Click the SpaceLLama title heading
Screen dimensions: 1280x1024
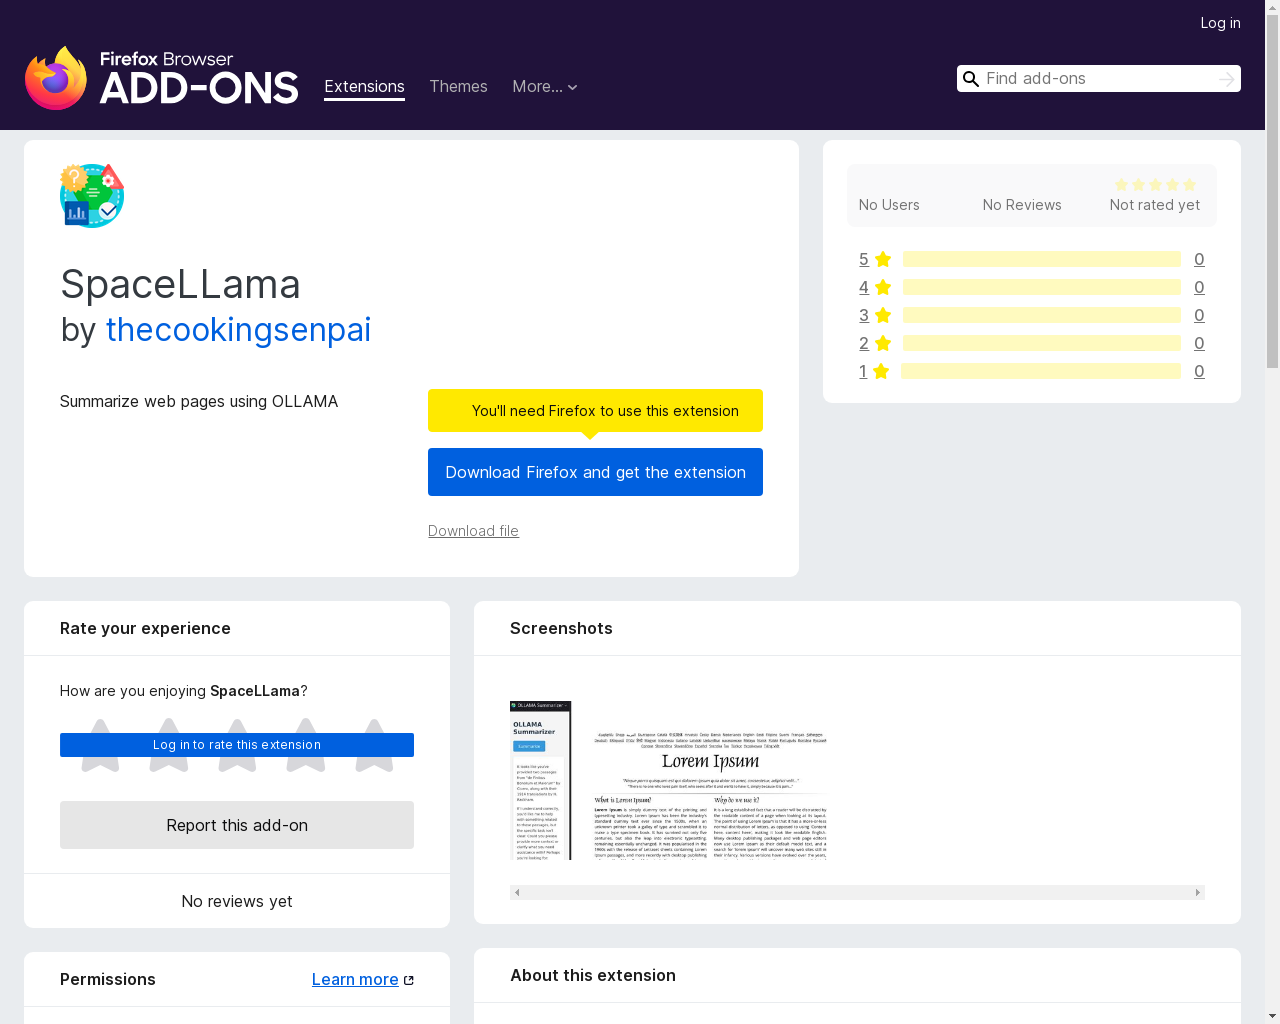[x=180, y=284]
